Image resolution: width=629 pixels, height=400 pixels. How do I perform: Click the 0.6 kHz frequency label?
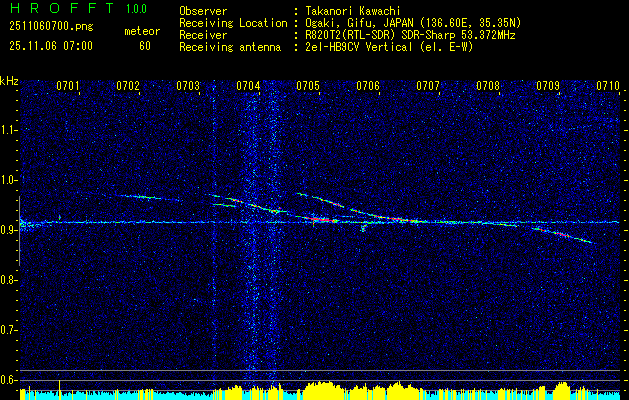coord(7,380)
